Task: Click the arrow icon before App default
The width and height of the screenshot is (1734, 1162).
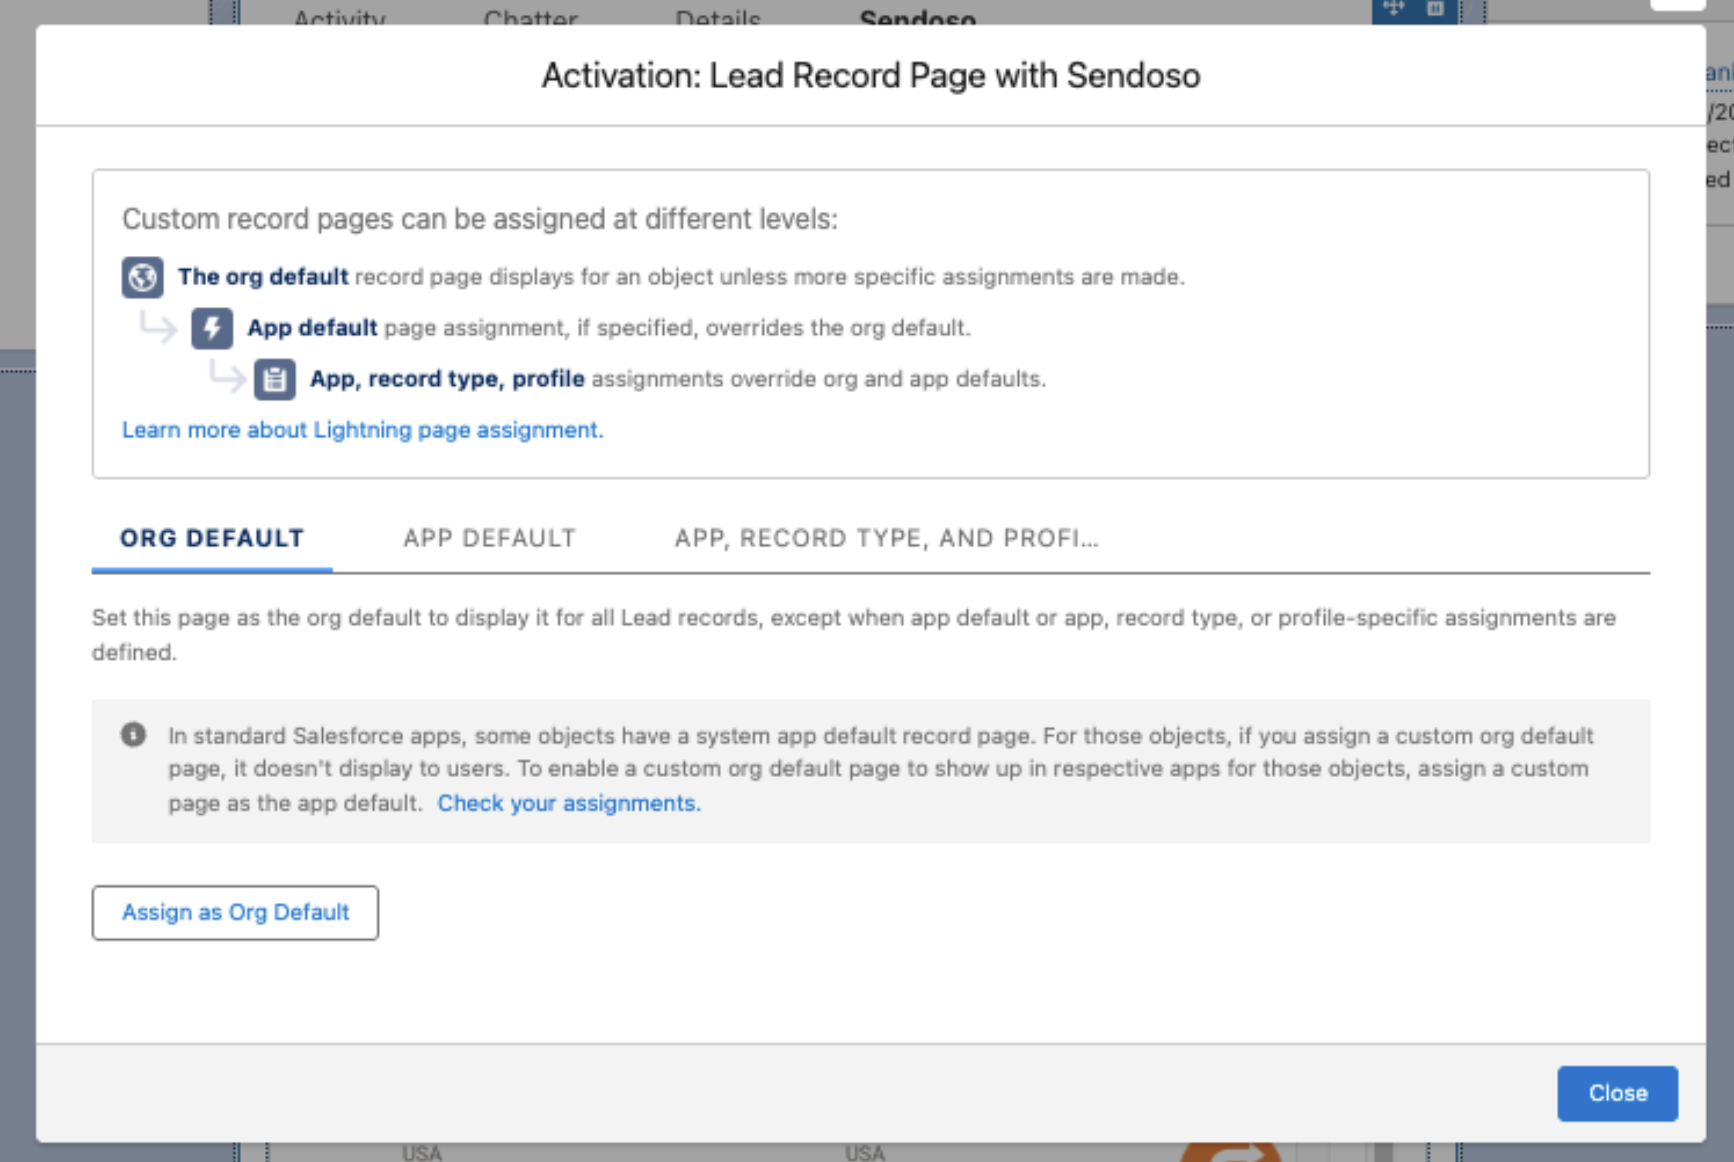Action: point(157,326)
